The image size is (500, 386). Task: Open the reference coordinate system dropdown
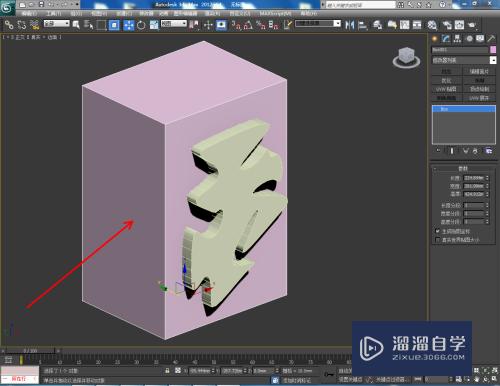(x=174, y=23)
